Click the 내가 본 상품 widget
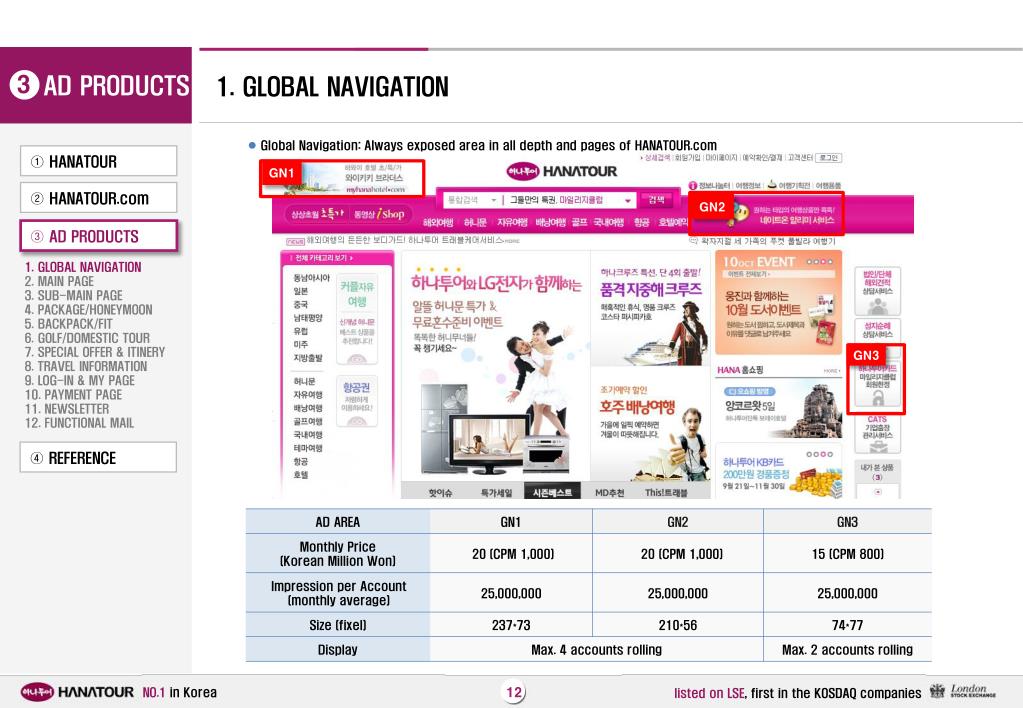The image size is (1023, 708). [878, 478]
